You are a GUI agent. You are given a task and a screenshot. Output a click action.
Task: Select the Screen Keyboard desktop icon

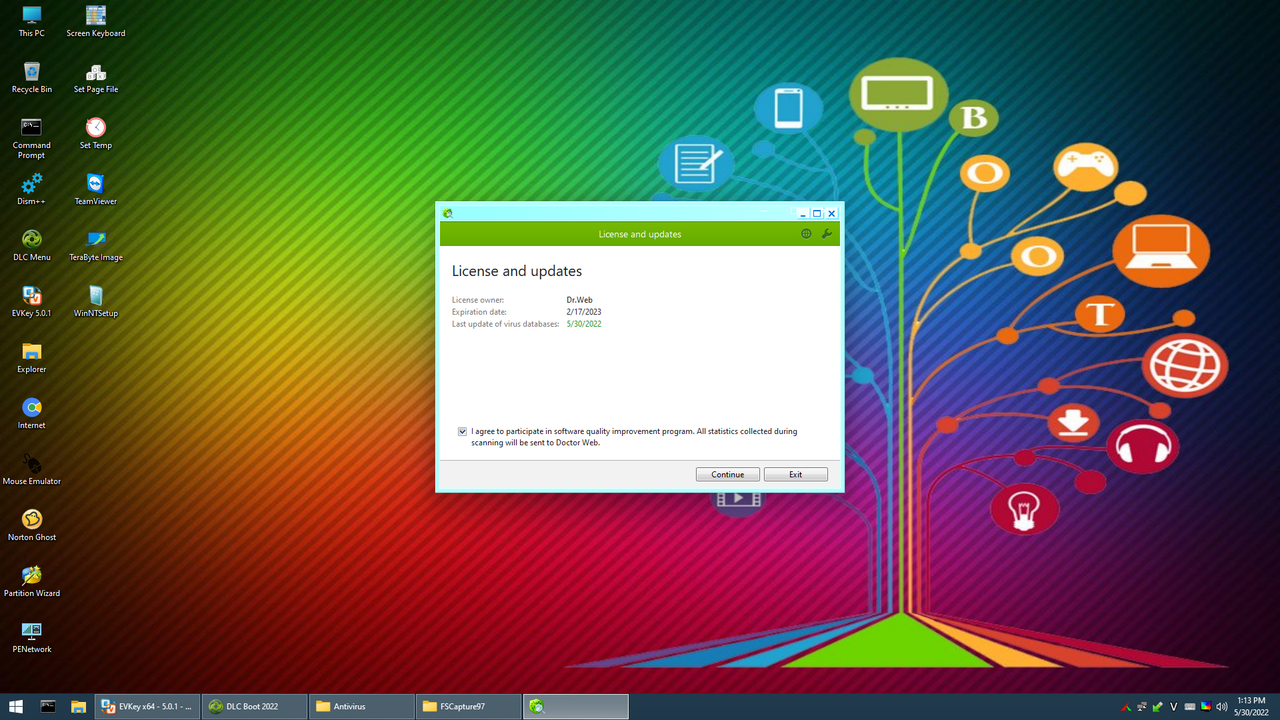96,21
